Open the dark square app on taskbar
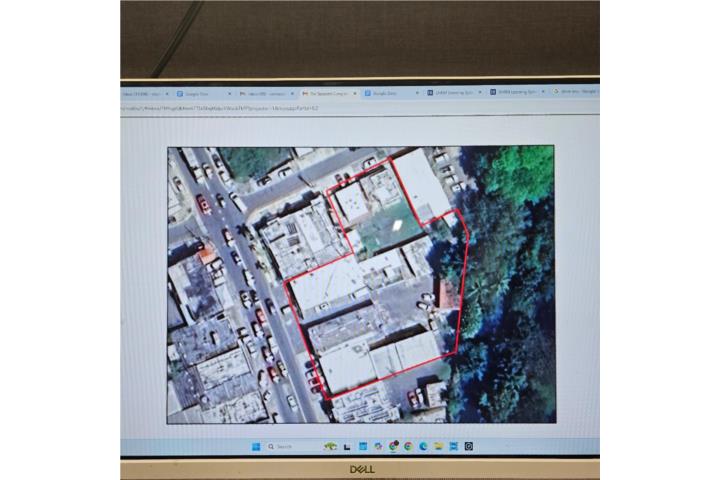The image size is (720, 480). click(x=469, y=446)
